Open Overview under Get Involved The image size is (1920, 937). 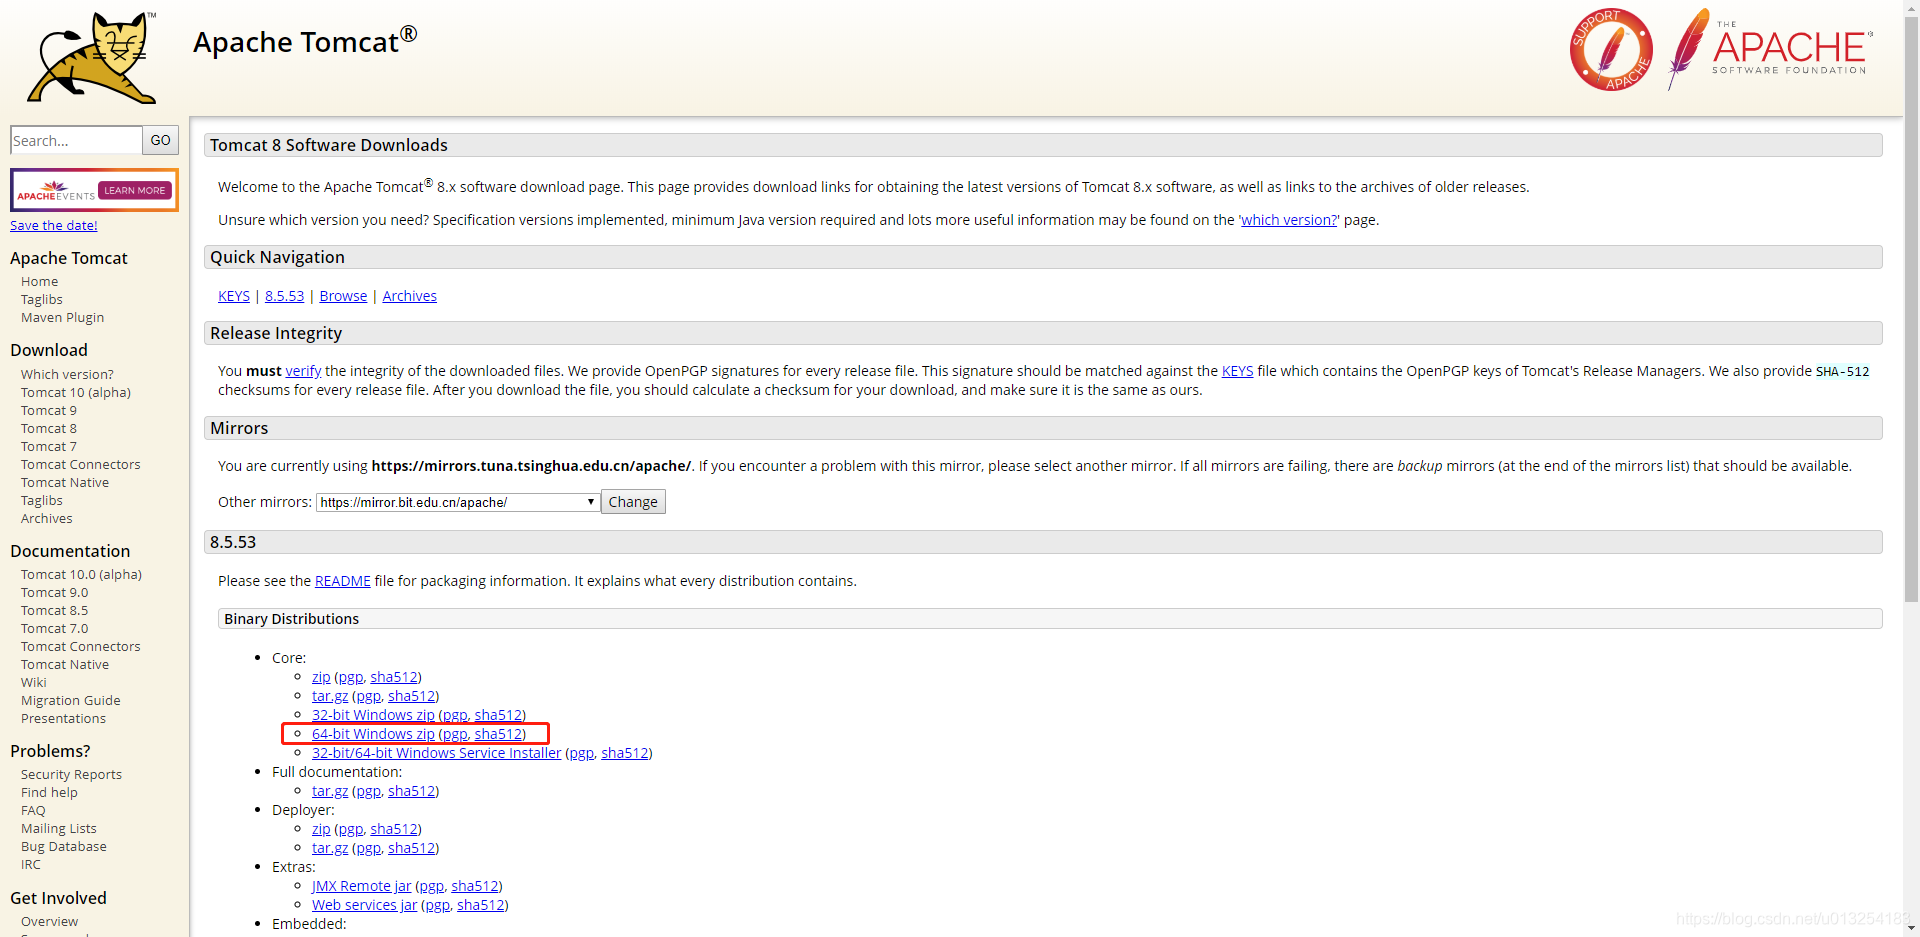point(49,922)
